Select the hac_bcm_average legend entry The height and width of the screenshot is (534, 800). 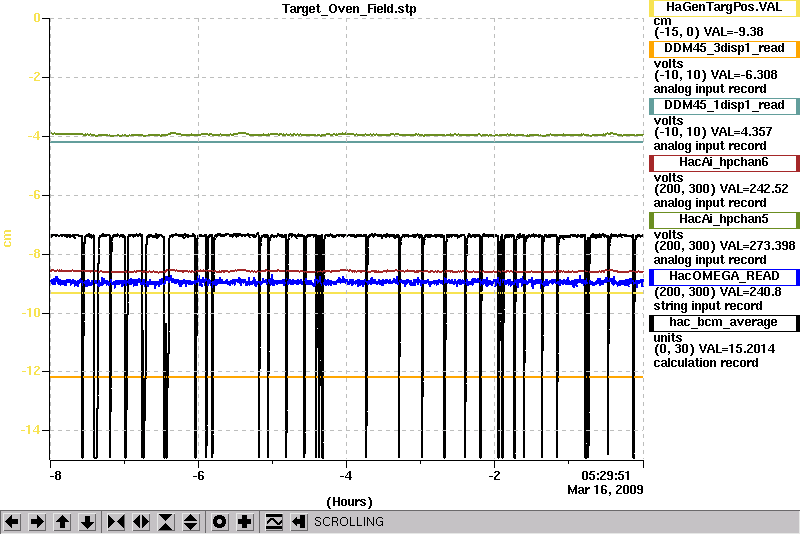724,323
